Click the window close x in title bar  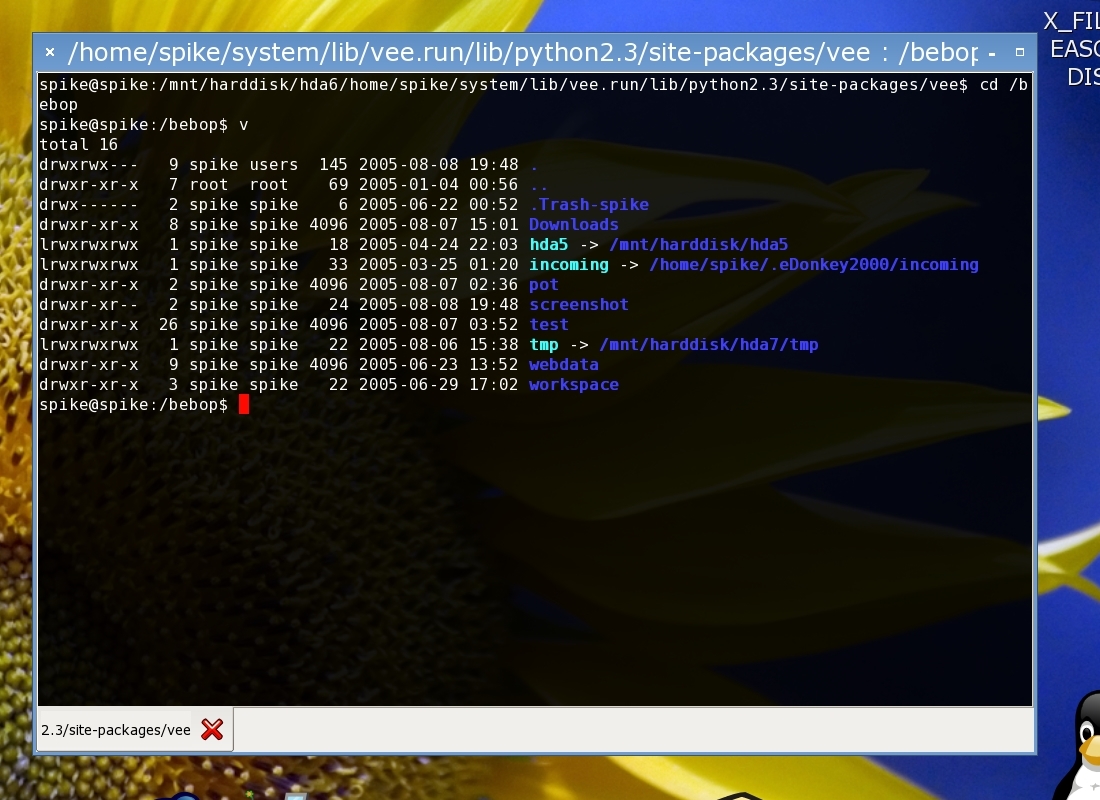pos(50,52)
